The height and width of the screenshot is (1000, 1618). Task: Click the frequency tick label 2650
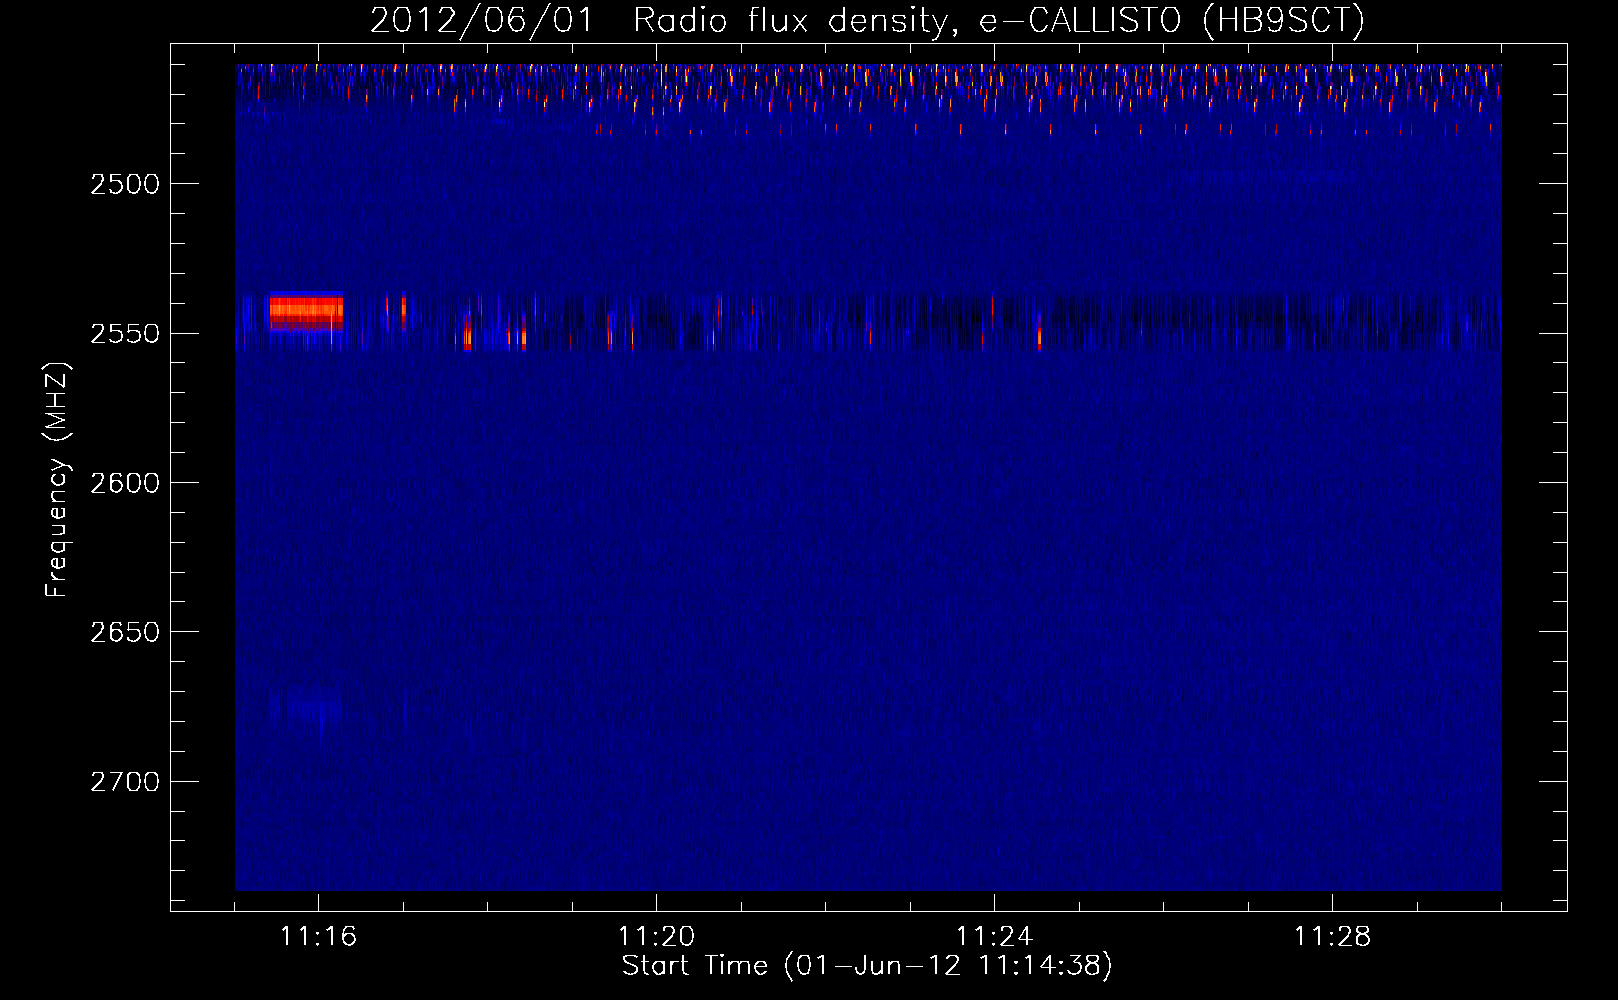125,632
